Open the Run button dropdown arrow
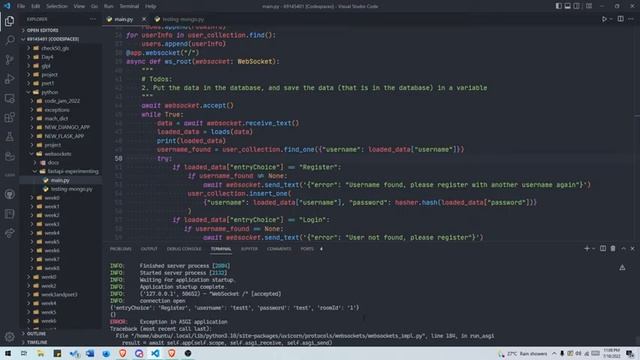 (611, 19)
